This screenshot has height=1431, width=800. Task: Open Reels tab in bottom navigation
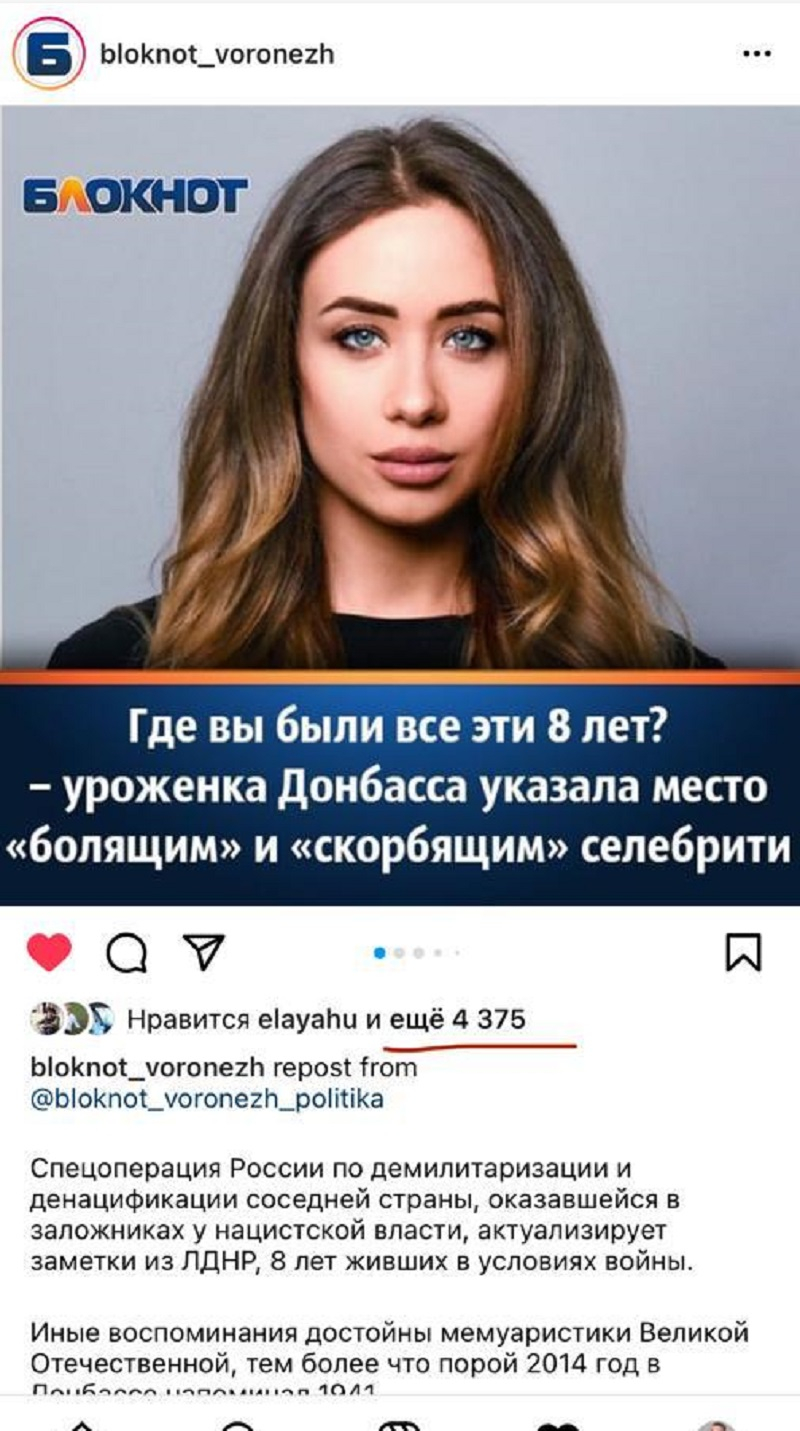click(398, 1424)
